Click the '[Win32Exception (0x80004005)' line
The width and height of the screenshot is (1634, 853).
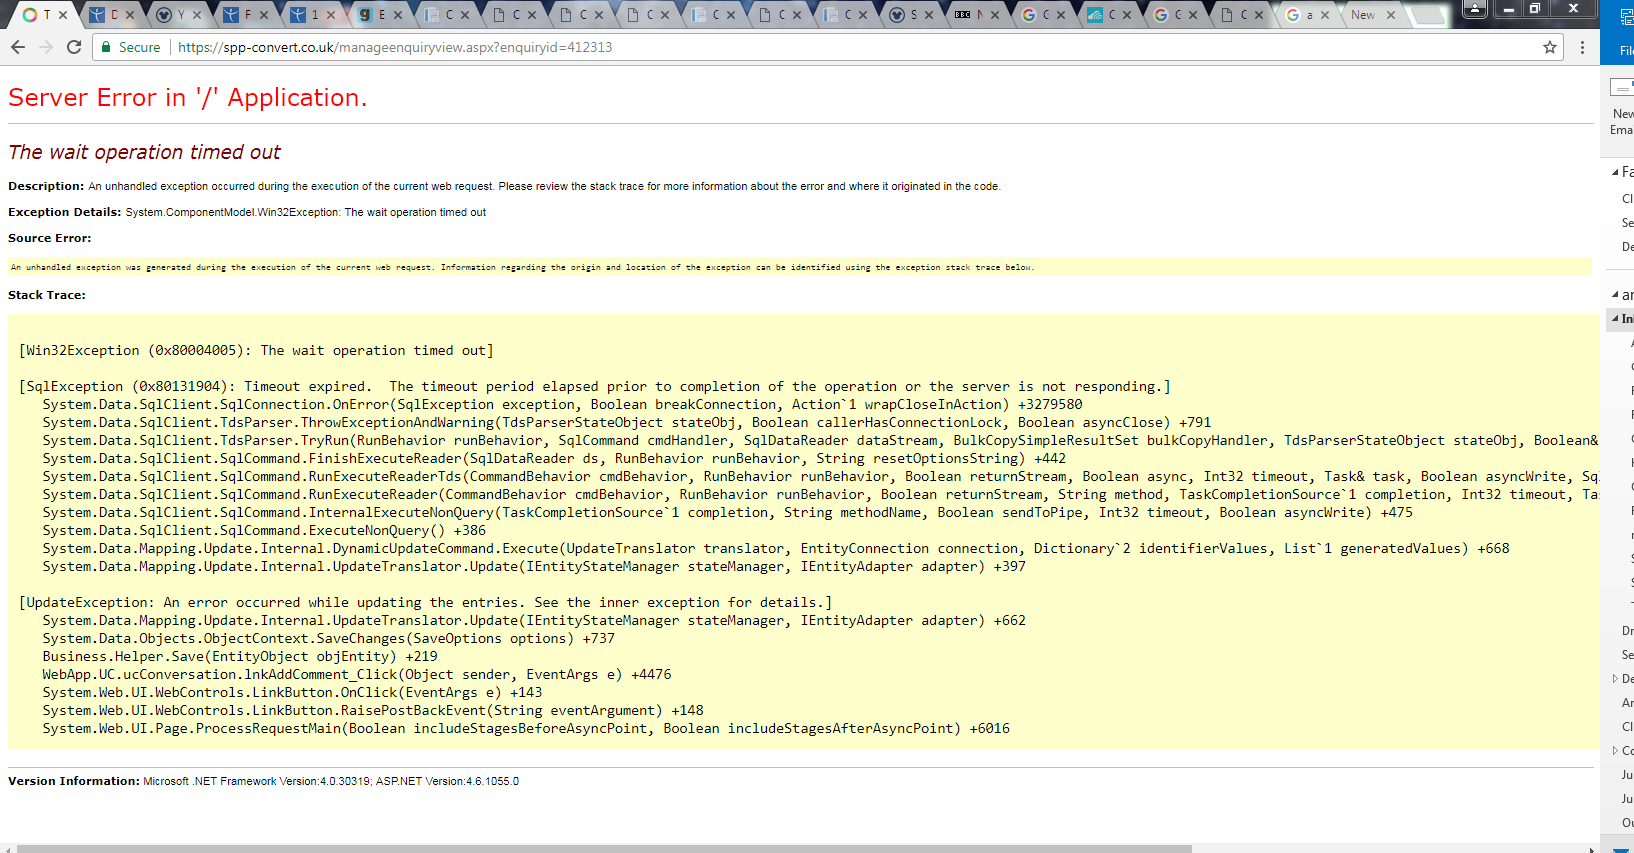click(256, 351)
